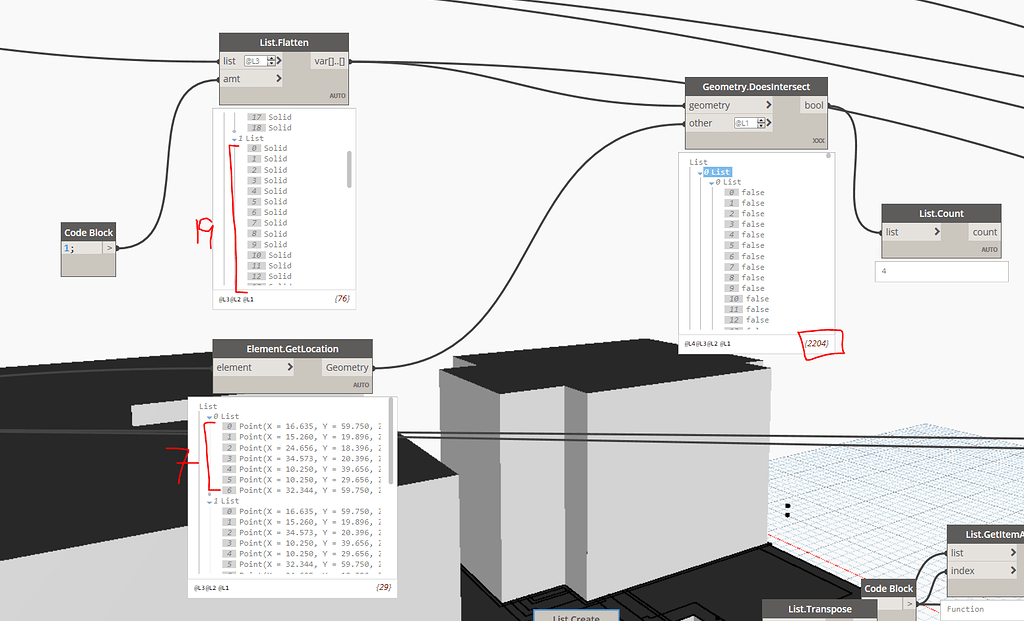Viewport: 1024px width, 621px height.
Task: Select the List.Create node at the bottom
Action: click(x=576, y=617)
